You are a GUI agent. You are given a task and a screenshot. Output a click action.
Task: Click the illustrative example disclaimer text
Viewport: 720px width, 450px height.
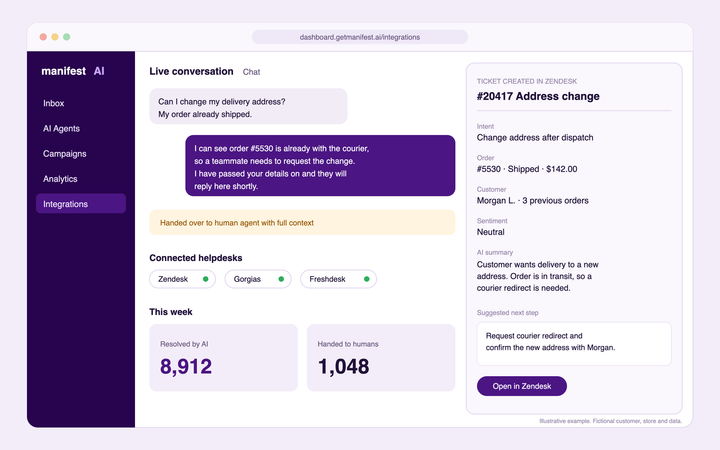610,421
